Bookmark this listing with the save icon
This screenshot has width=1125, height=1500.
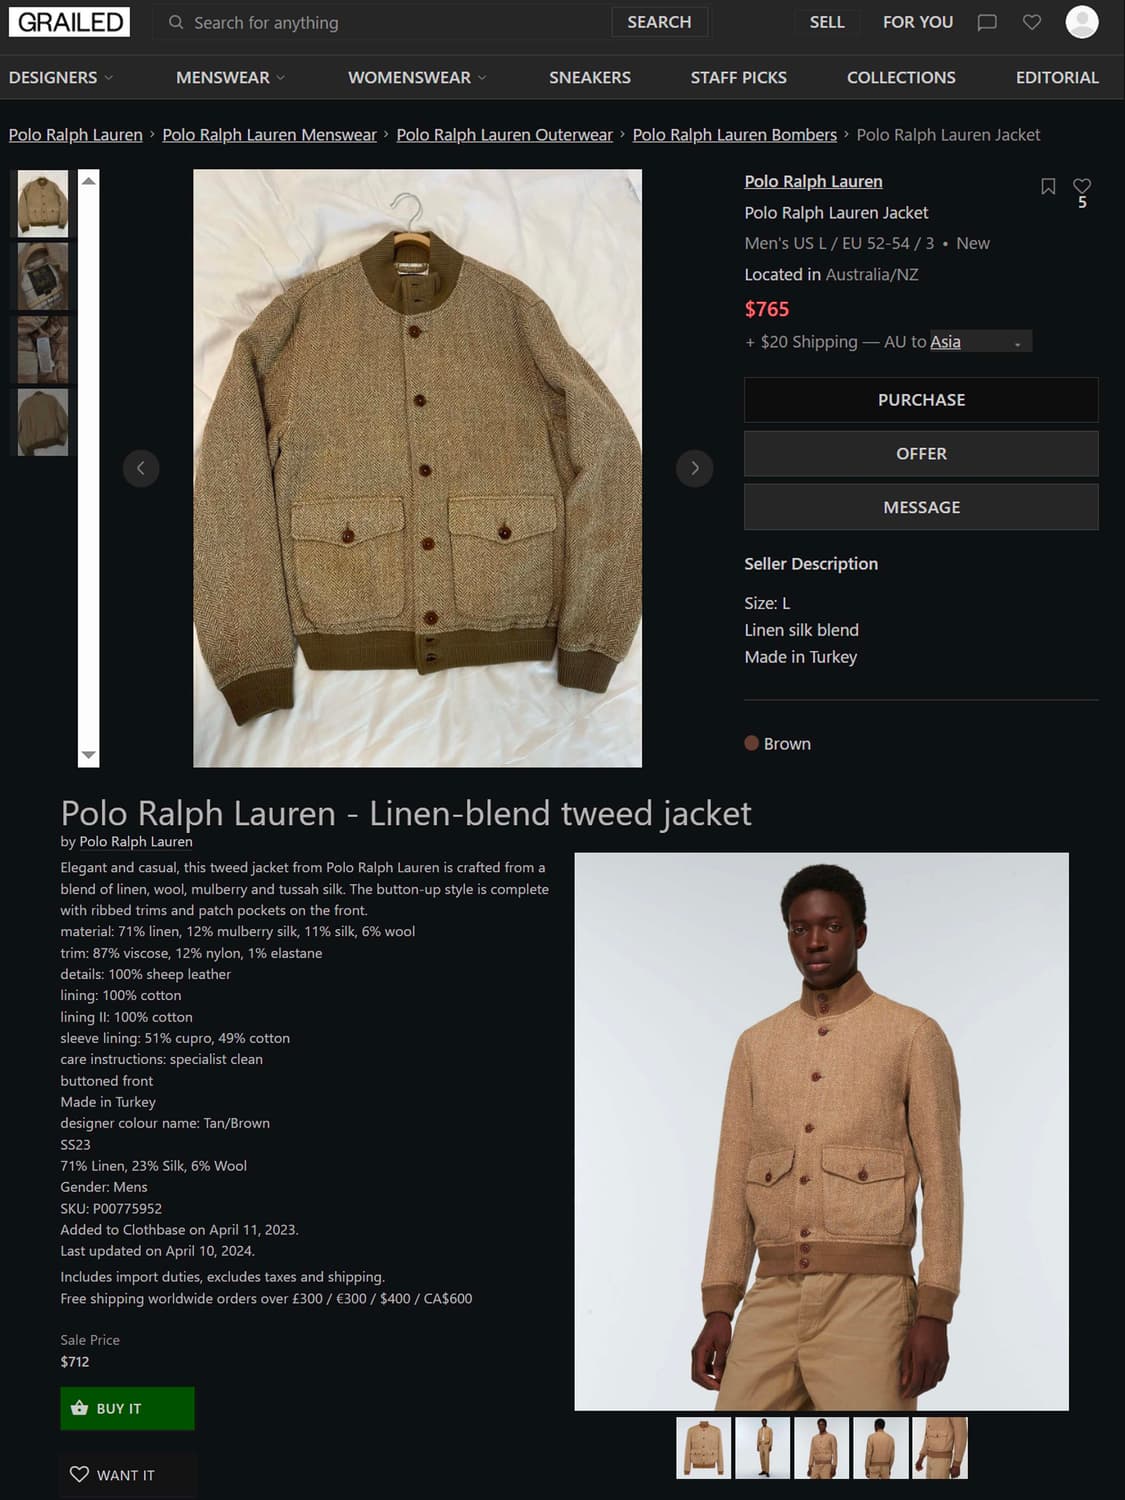[1048, 186]
